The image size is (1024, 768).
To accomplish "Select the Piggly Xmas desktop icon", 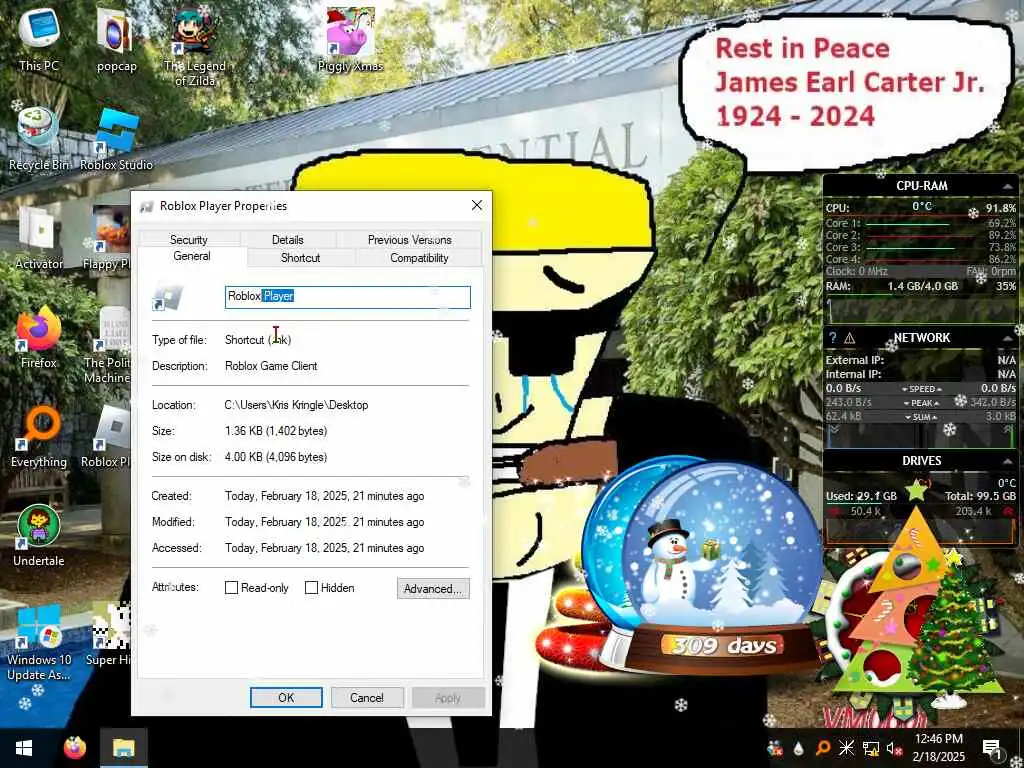I will tap(350, 39).
